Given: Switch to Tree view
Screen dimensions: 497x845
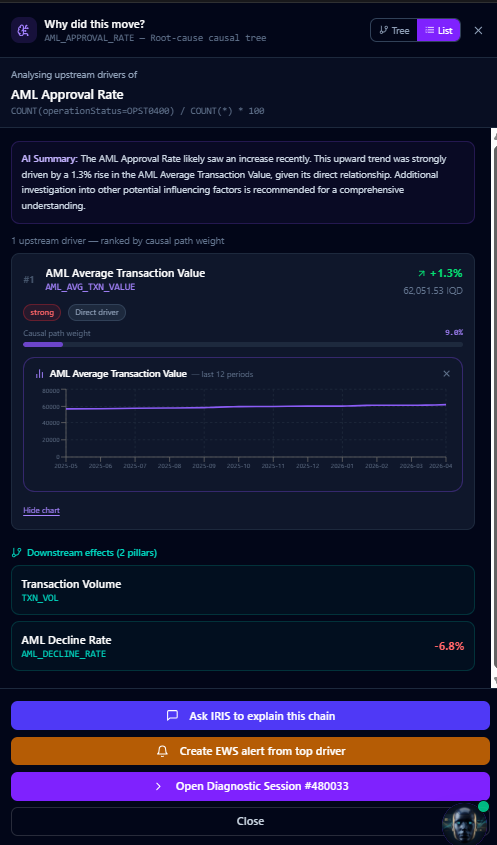Looking at the screenshot, I should [394, 31].
